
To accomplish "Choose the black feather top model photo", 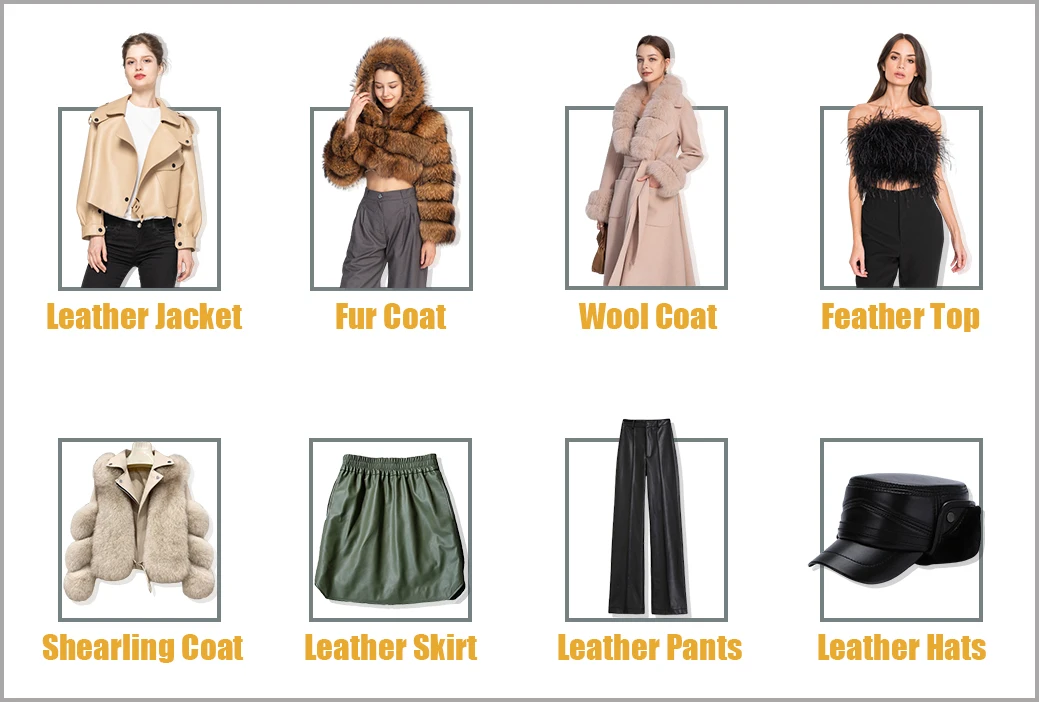I will coord(901,160).
